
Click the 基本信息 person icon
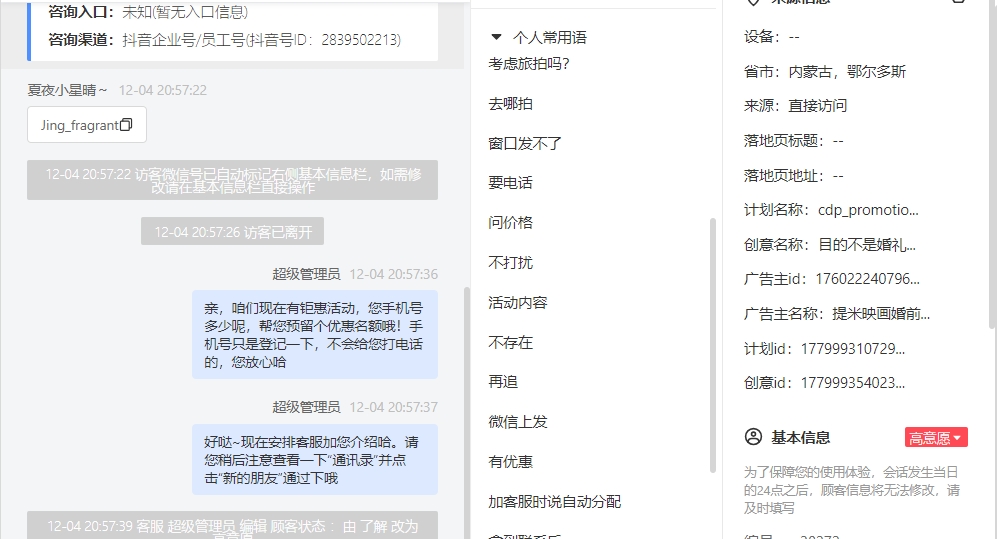pyautogui.click(x=753, y=437)
